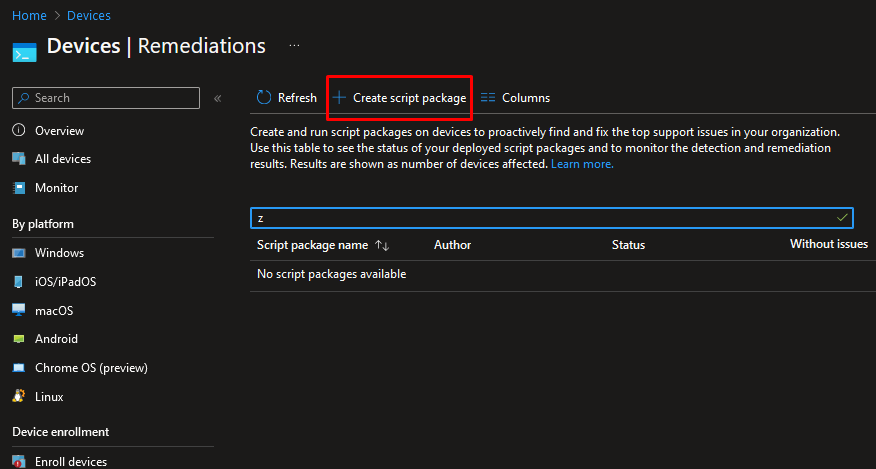Screen dimensions: 876x469
Task: Click the Linux penguin icon
Action: [x=19, y=396]
